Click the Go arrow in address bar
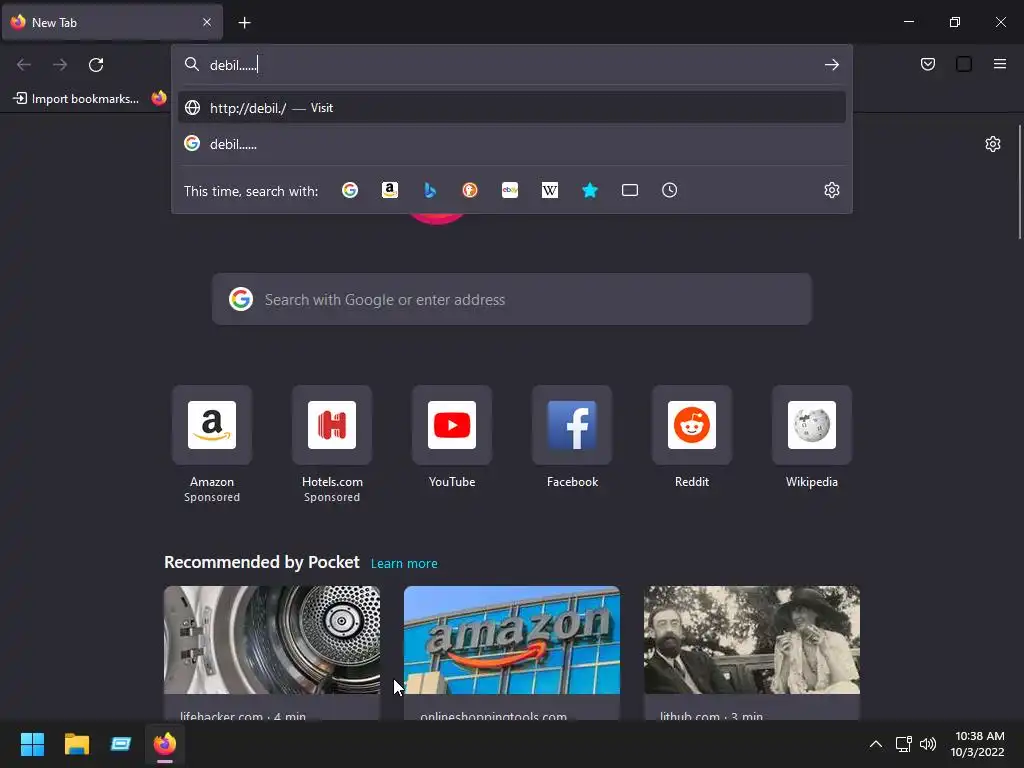The image size is (1024, 768). tap(831, 65)
